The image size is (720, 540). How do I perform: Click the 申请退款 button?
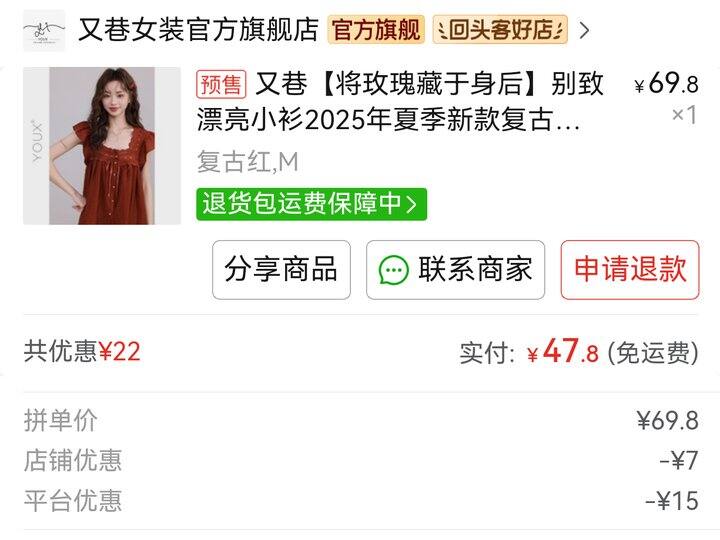[x=630, y=270]
